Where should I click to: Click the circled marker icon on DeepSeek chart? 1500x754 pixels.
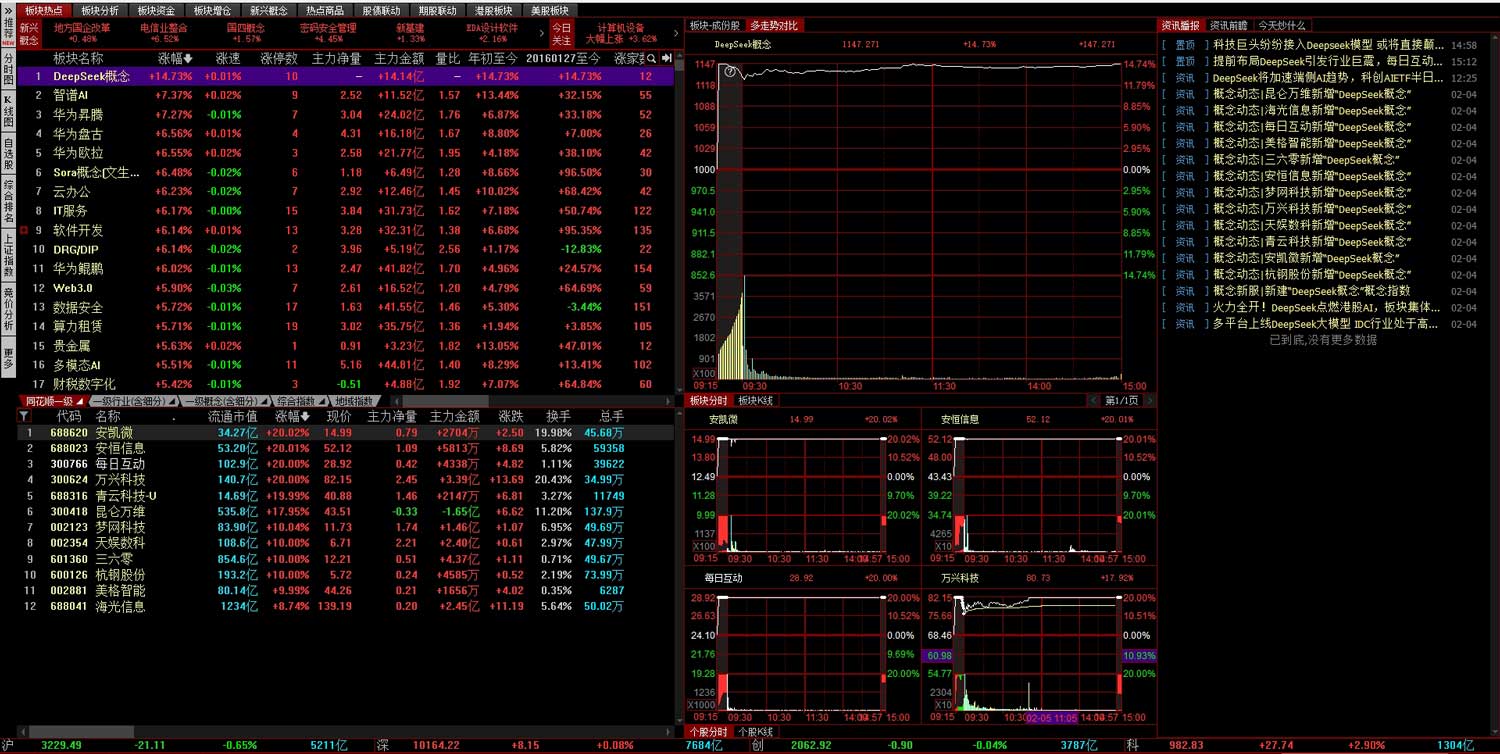[730, 71]
